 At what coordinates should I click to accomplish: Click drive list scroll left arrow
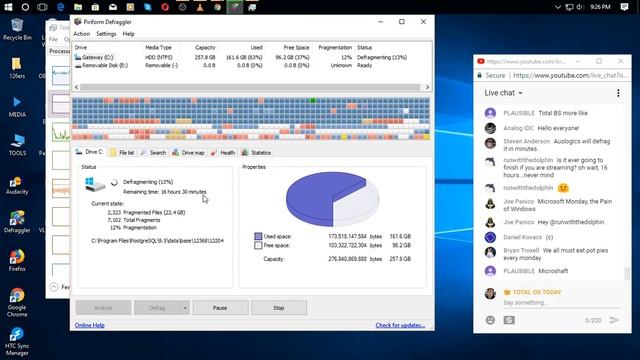point(76,87)
